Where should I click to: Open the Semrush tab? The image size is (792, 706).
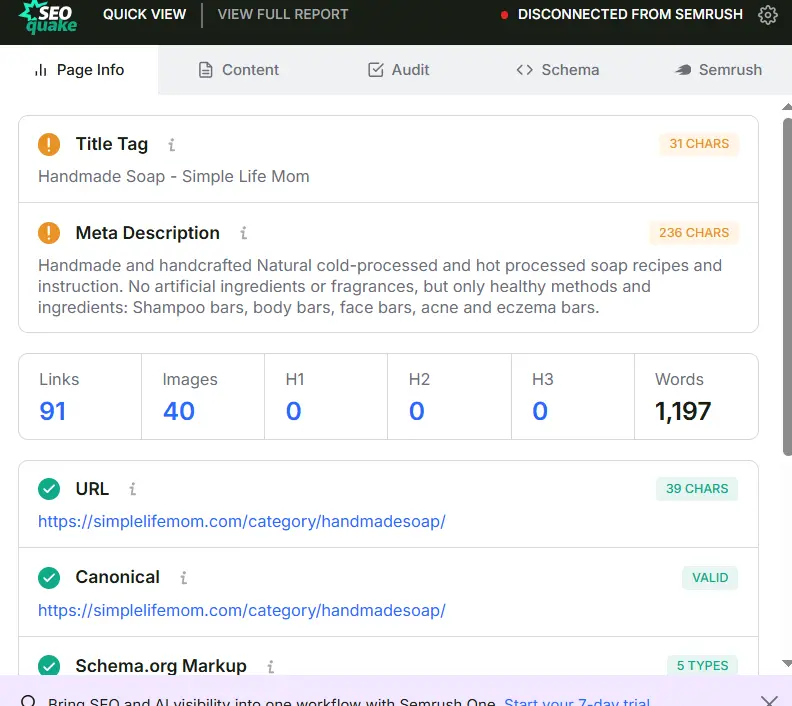pos(718,70)
